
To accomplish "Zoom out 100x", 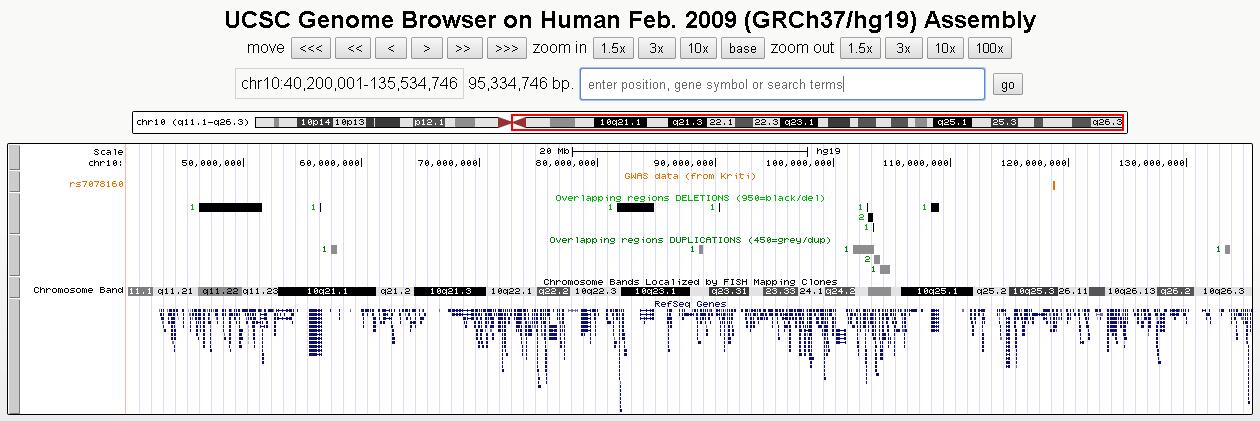I will point(989,48).
